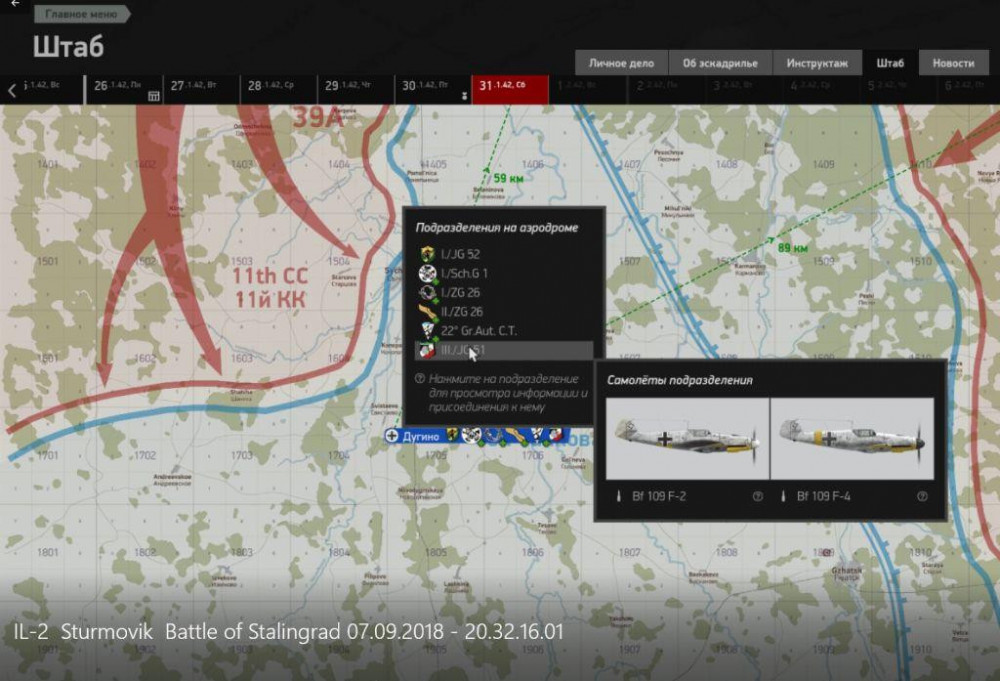The width and height of the screenshot is (1000, 681).
Task: Click help icon next to Bf 109 F-4
Action: click(x=922, y=496)
